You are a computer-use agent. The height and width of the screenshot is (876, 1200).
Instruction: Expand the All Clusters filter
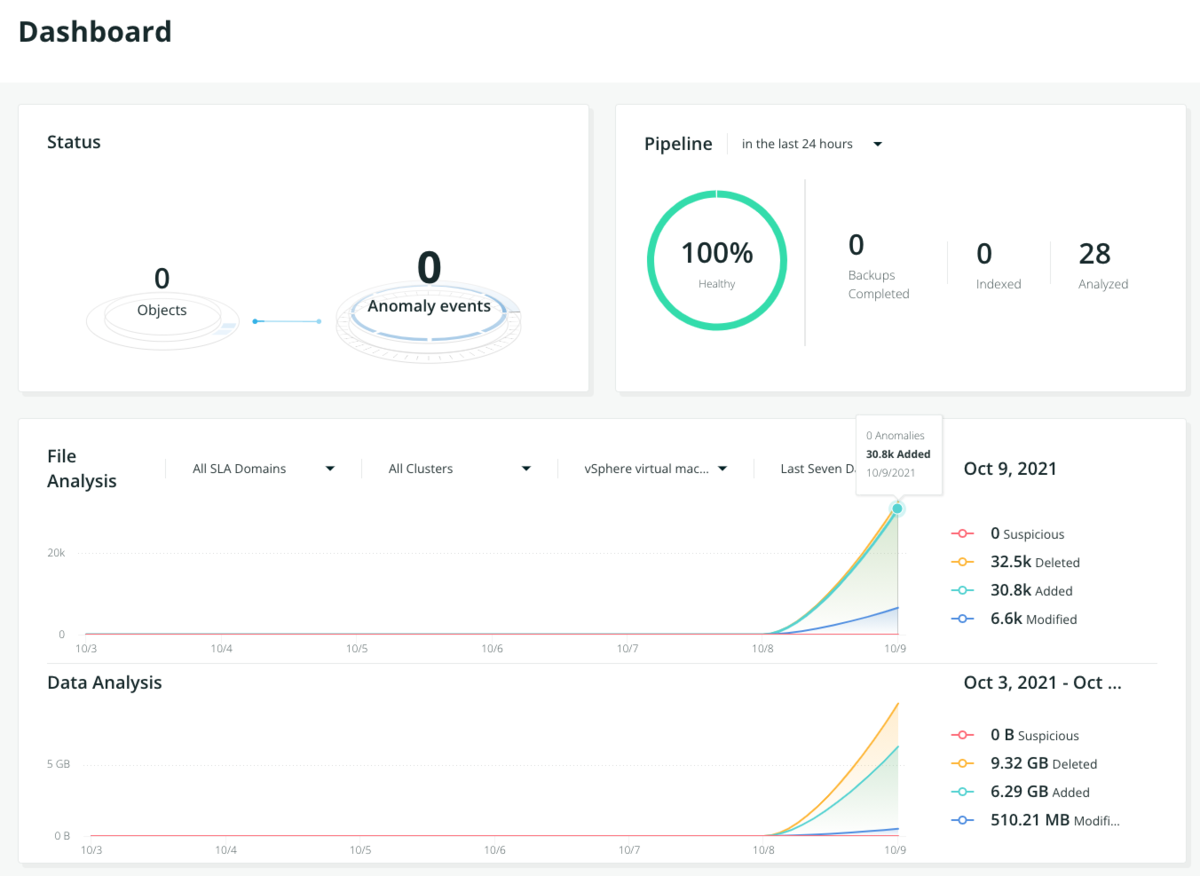460,469
